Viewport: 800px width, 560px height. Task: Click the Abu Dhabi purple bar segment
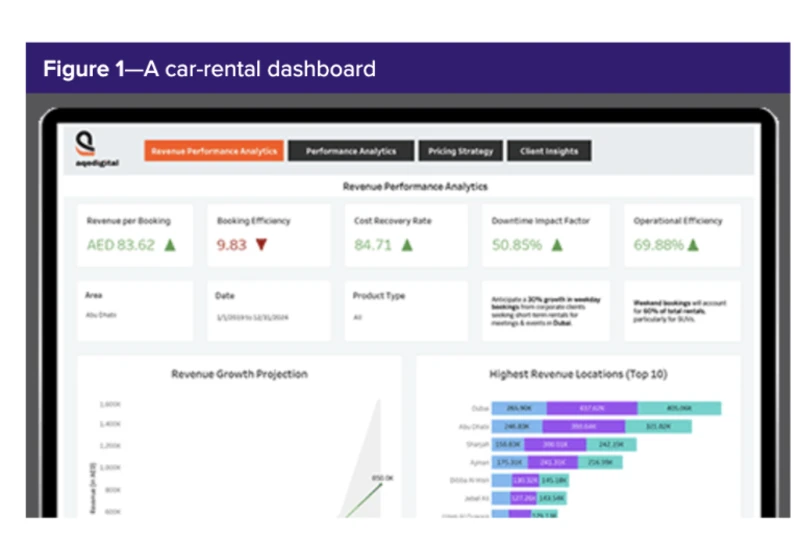pyautogui.click(x=584, y=426)
